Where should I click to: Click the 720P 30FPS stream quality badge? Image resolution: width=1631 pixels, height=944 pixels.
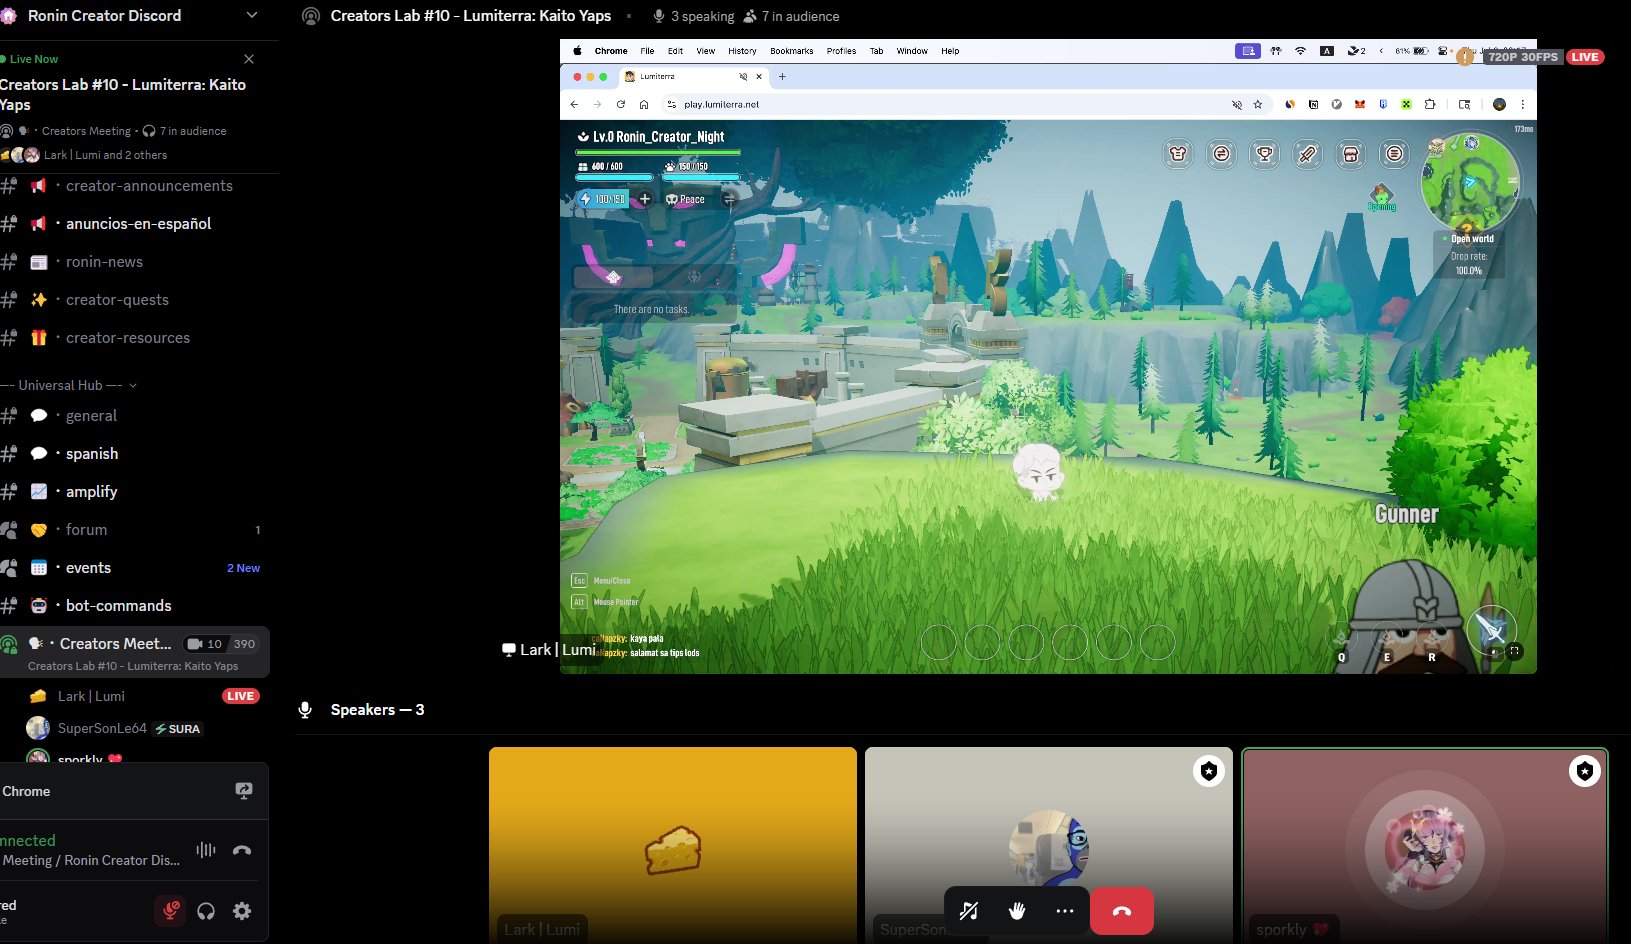1523,57
